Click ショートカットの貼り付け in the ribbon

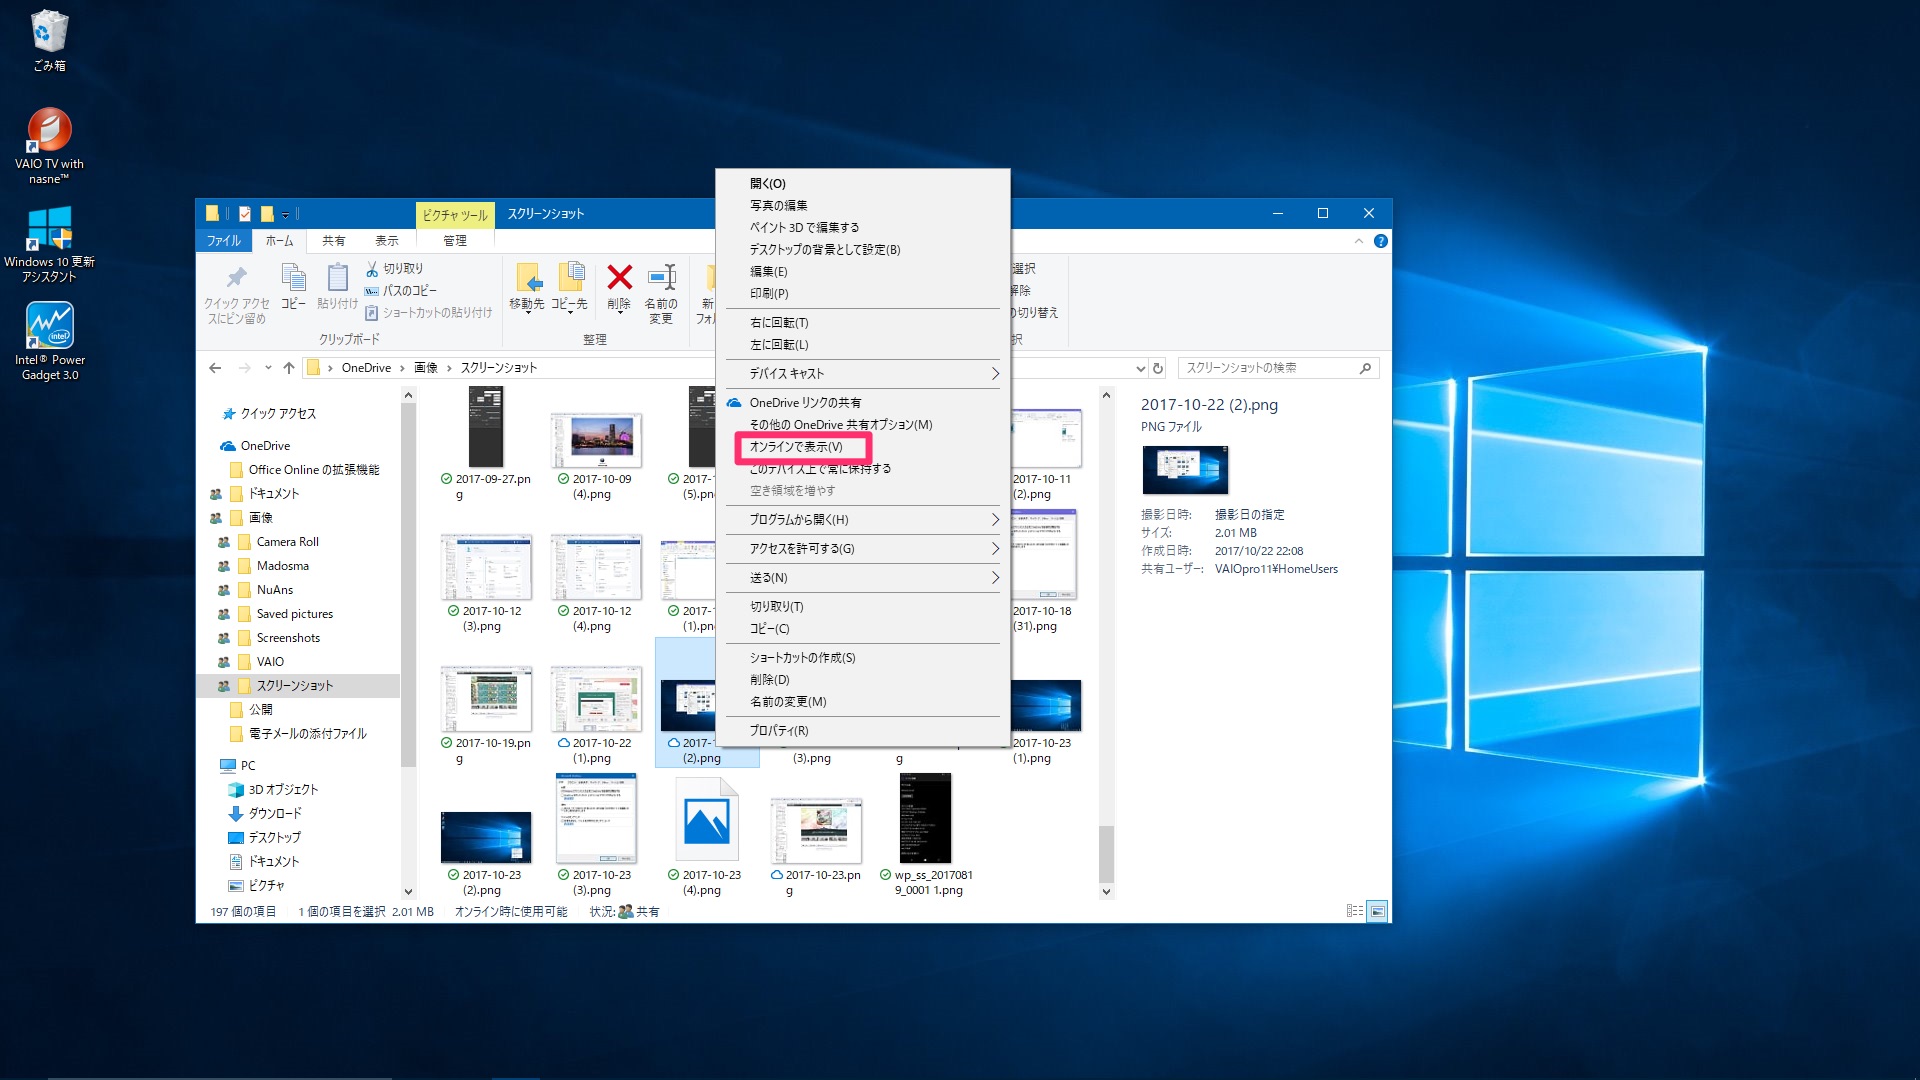click(428, 313)
